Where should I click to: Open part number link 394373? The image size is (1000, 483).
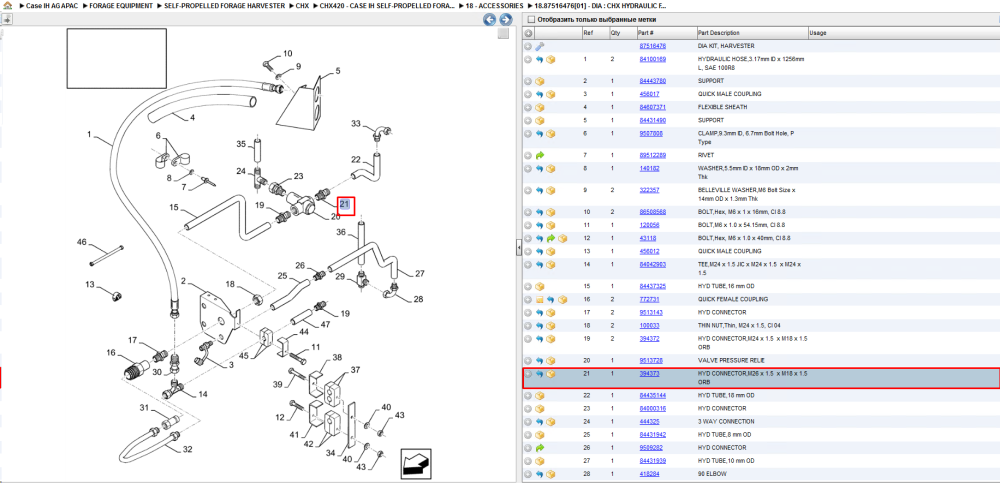click(x=649, y=374)
